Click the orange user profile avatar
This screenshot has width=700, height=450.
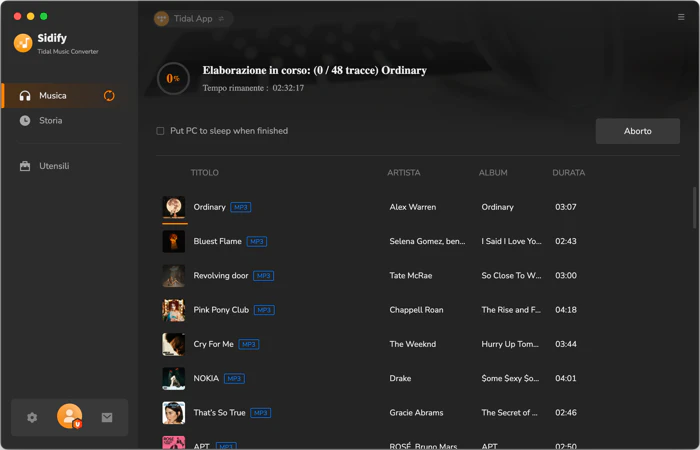(x=69, y=416)
